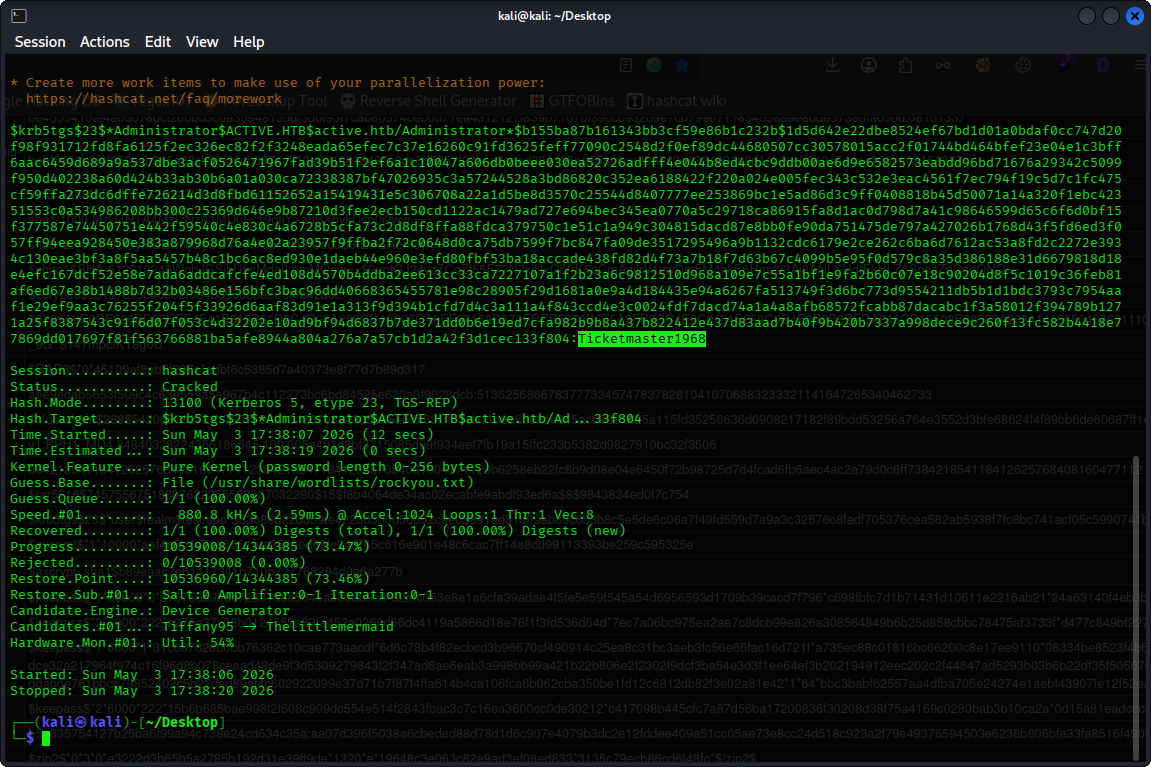Open the hashcat wiki bookmark in the background browser
1151x767 pixels.
(x=677, y=101)
